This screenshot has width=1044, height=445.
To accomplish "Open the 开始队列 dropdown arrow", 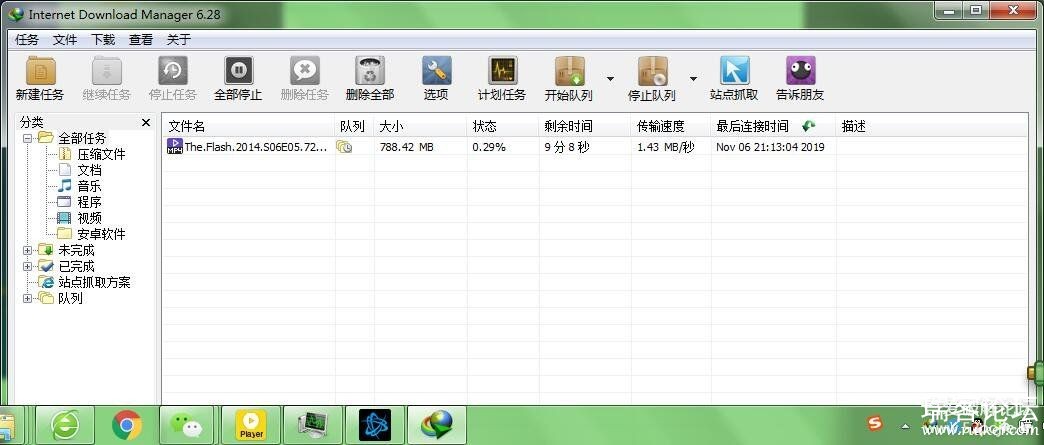I will 610,79.
